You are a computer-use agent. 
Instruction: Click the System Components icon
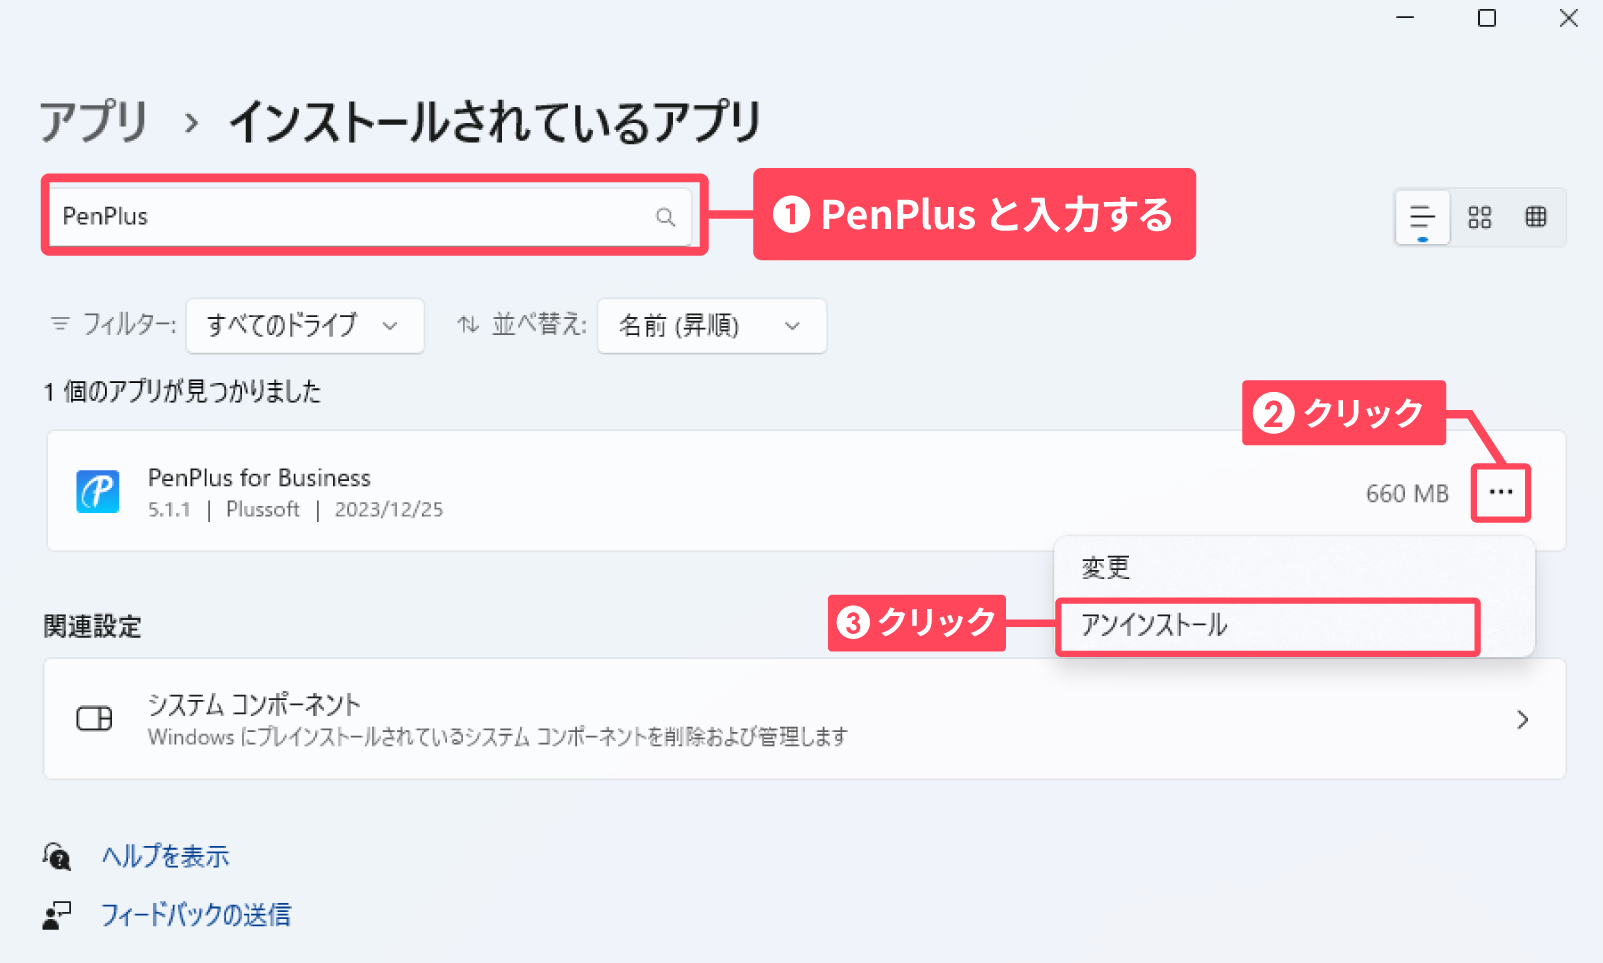pyautogui.click(x=95, y=719)
